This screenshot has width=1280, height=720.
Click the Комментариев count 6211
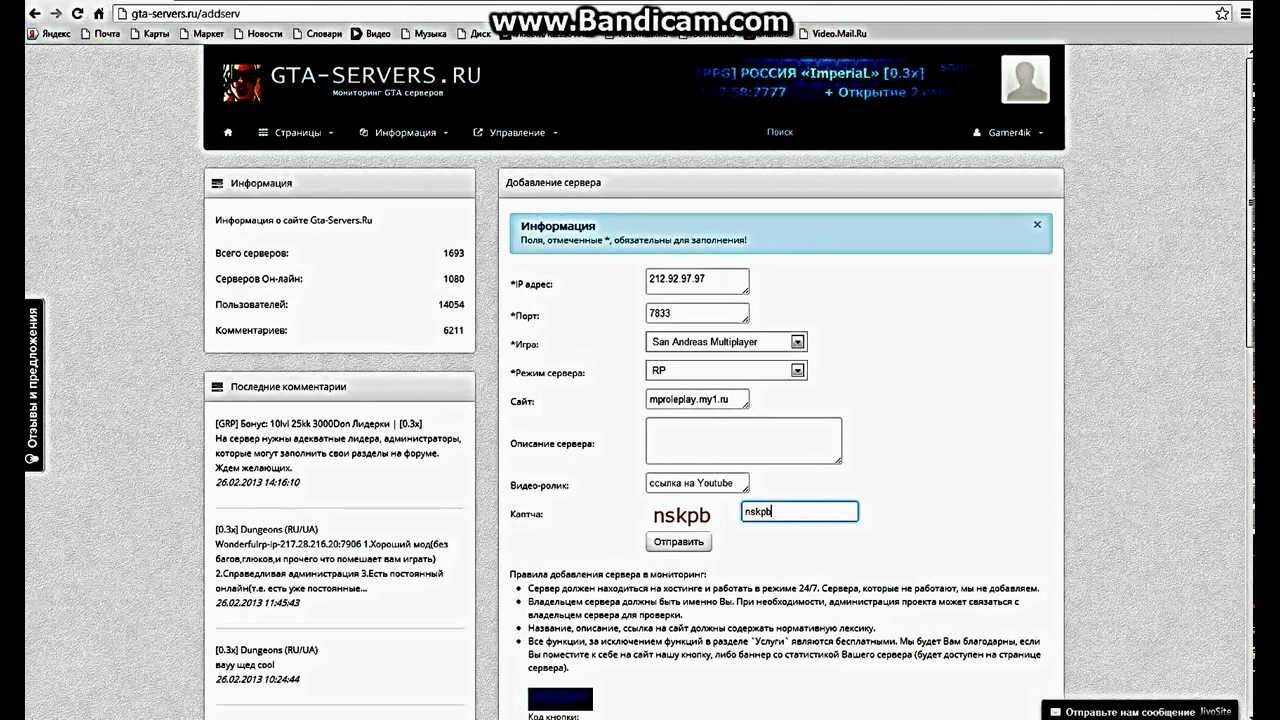click(453, 330)
